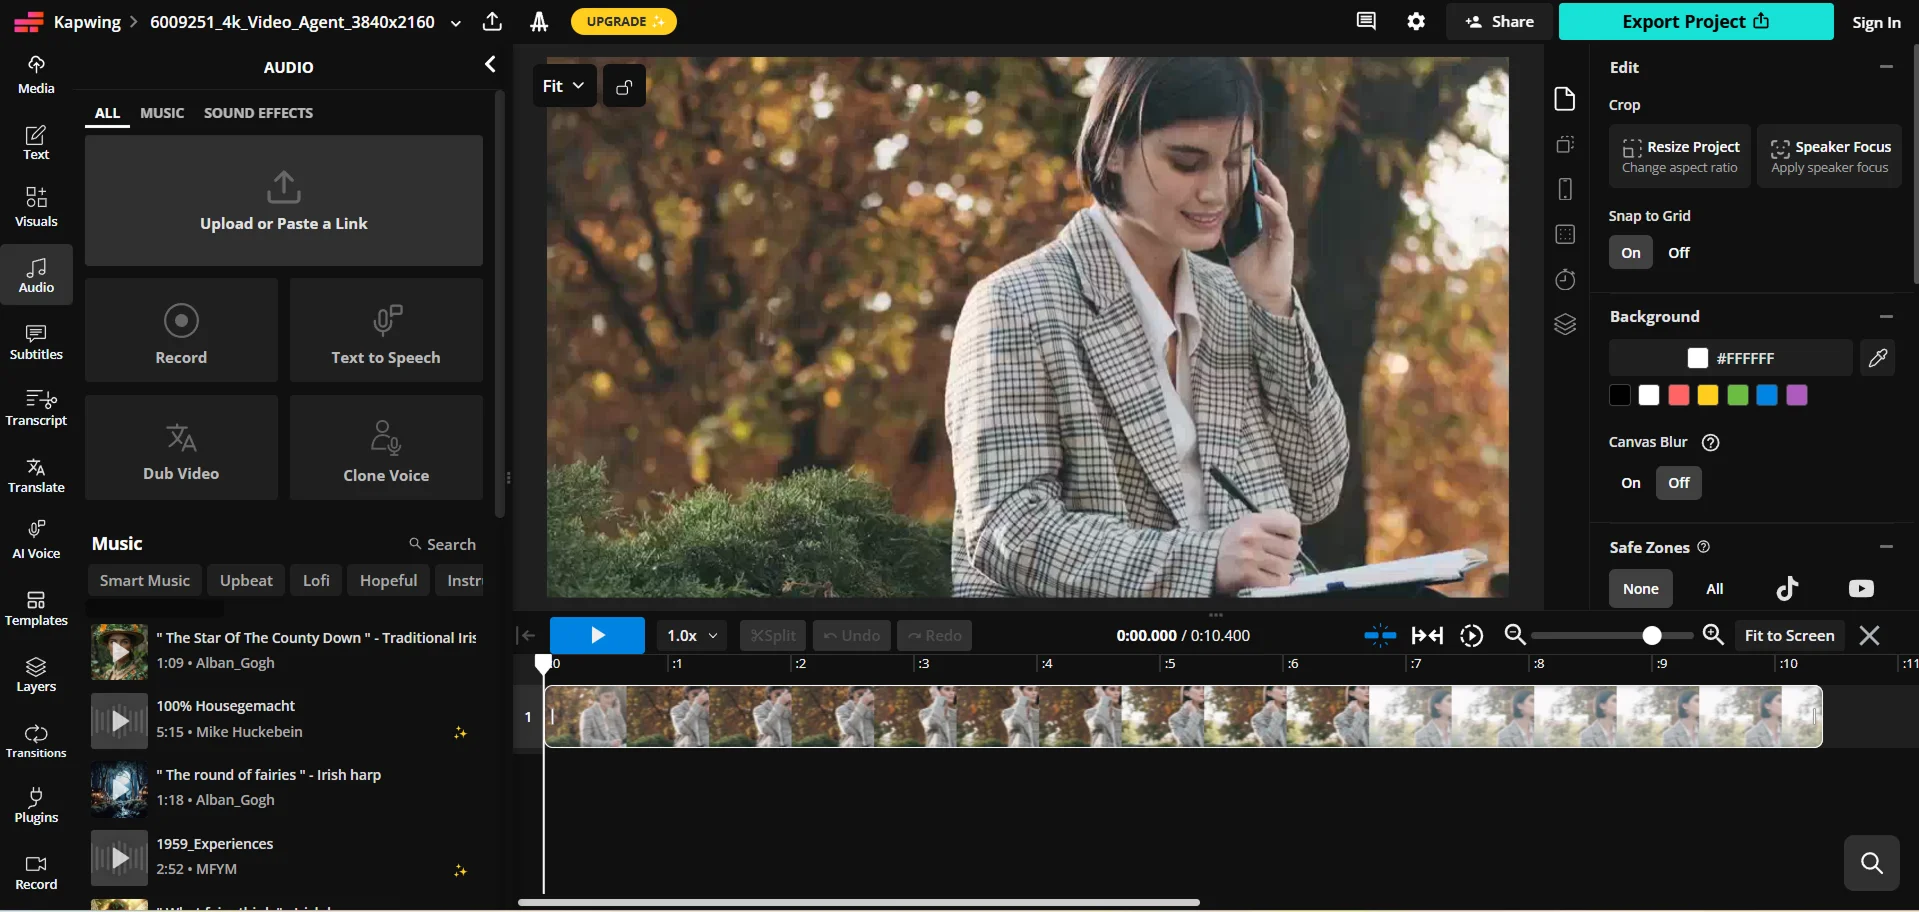Select the YouTube safe zone icon
The height and width of the screenshot is (912, 1919).
click(1860, 589)
